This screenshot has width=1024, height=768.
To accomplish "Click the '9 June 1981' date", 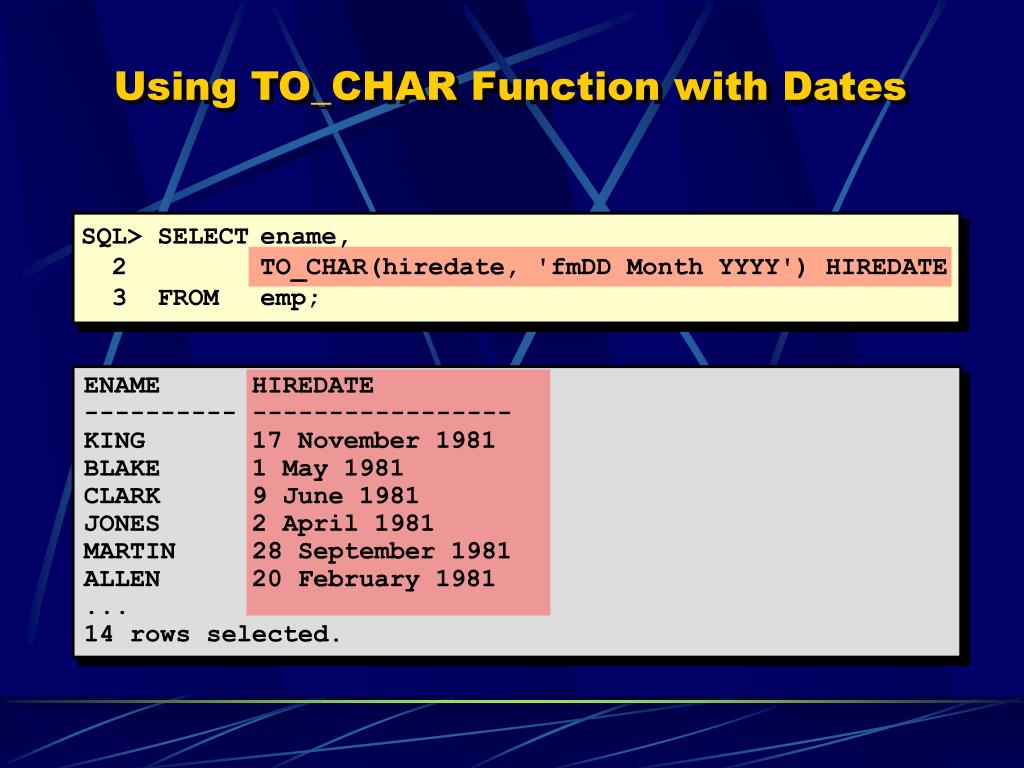I will tap(335, 496).
